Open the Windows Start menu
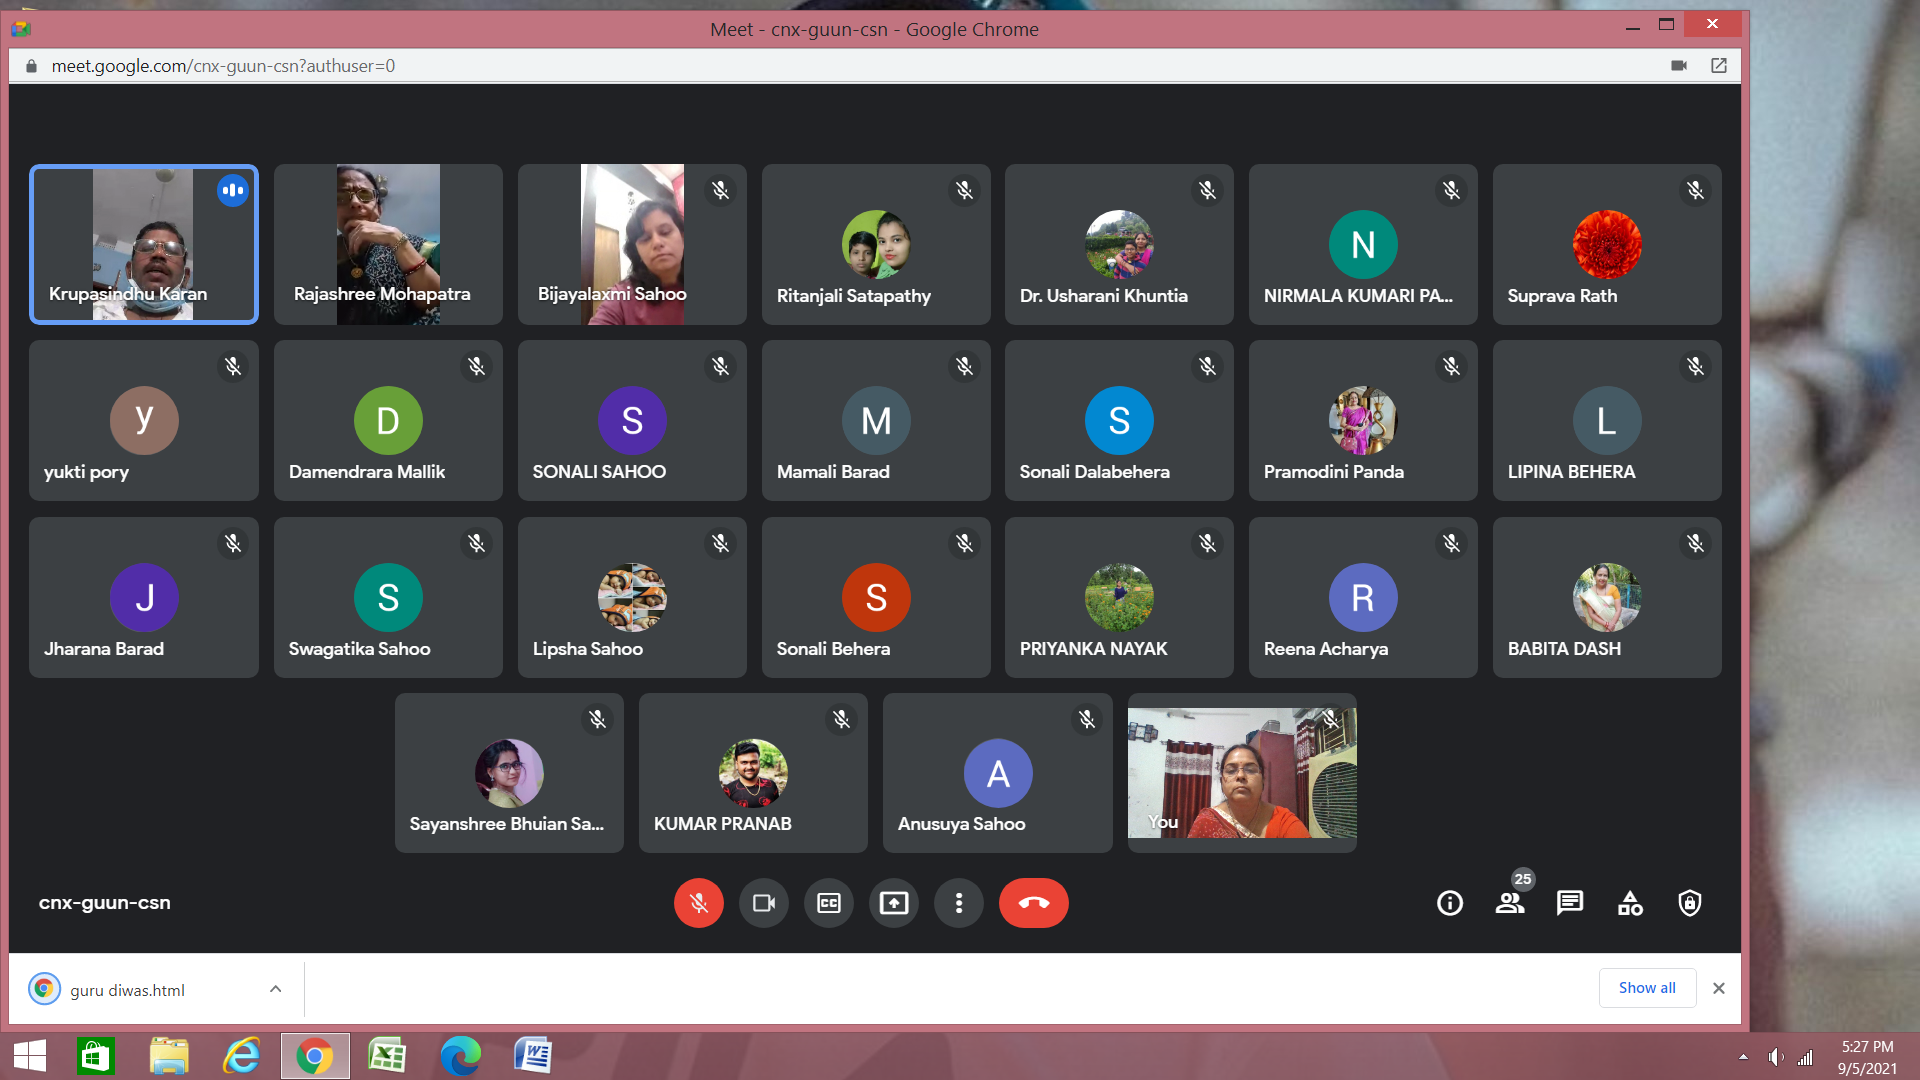This screenshot has width=1920, height=1080. [x=30, y=1056]
